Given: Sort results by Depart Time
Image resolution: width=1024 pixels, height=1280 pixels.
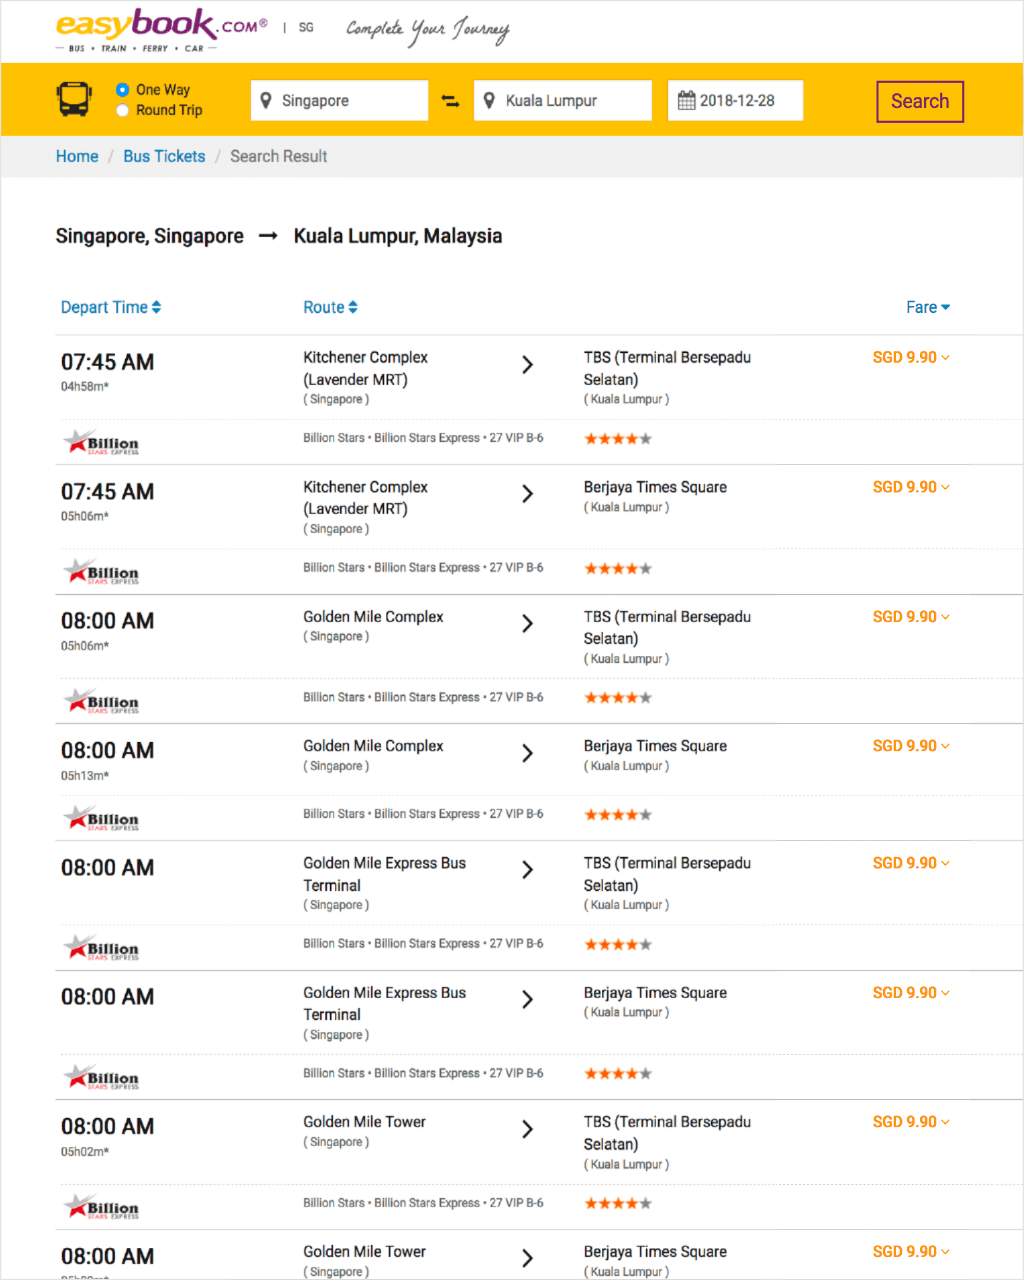Looking at the screenshot, I should tap(111, 307).
